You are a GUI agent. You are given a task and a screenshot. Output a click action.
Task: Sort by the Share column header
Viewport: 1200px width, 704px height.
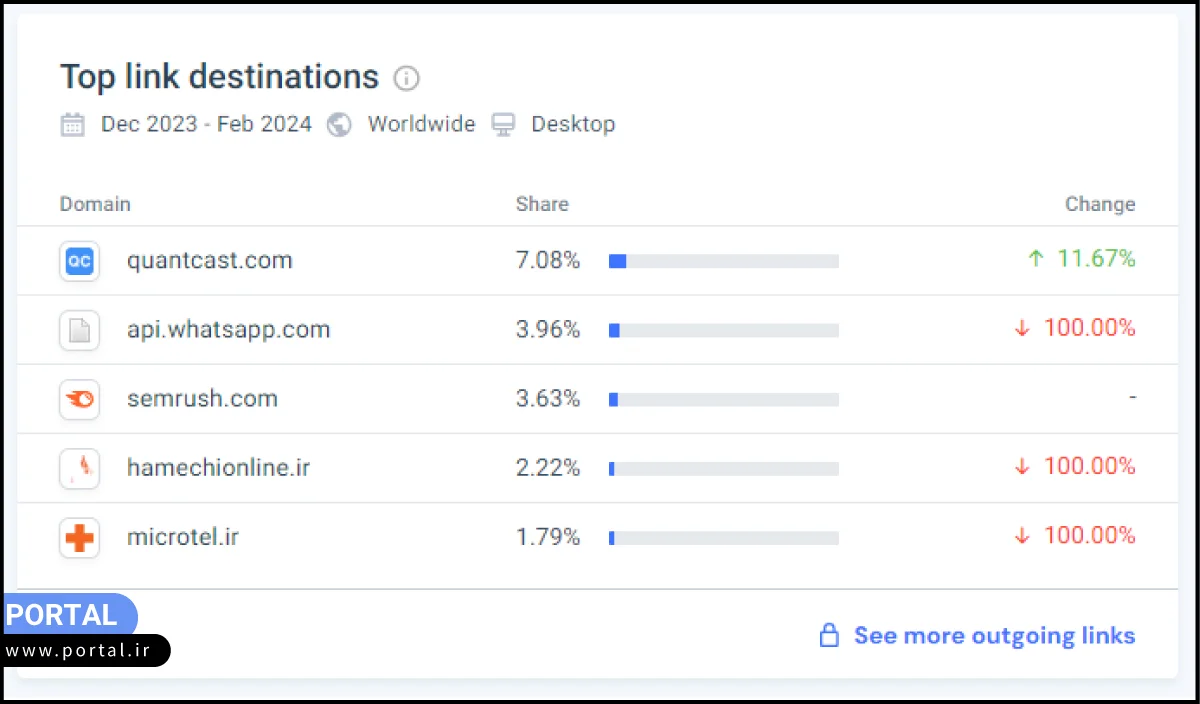click(542, 204)
